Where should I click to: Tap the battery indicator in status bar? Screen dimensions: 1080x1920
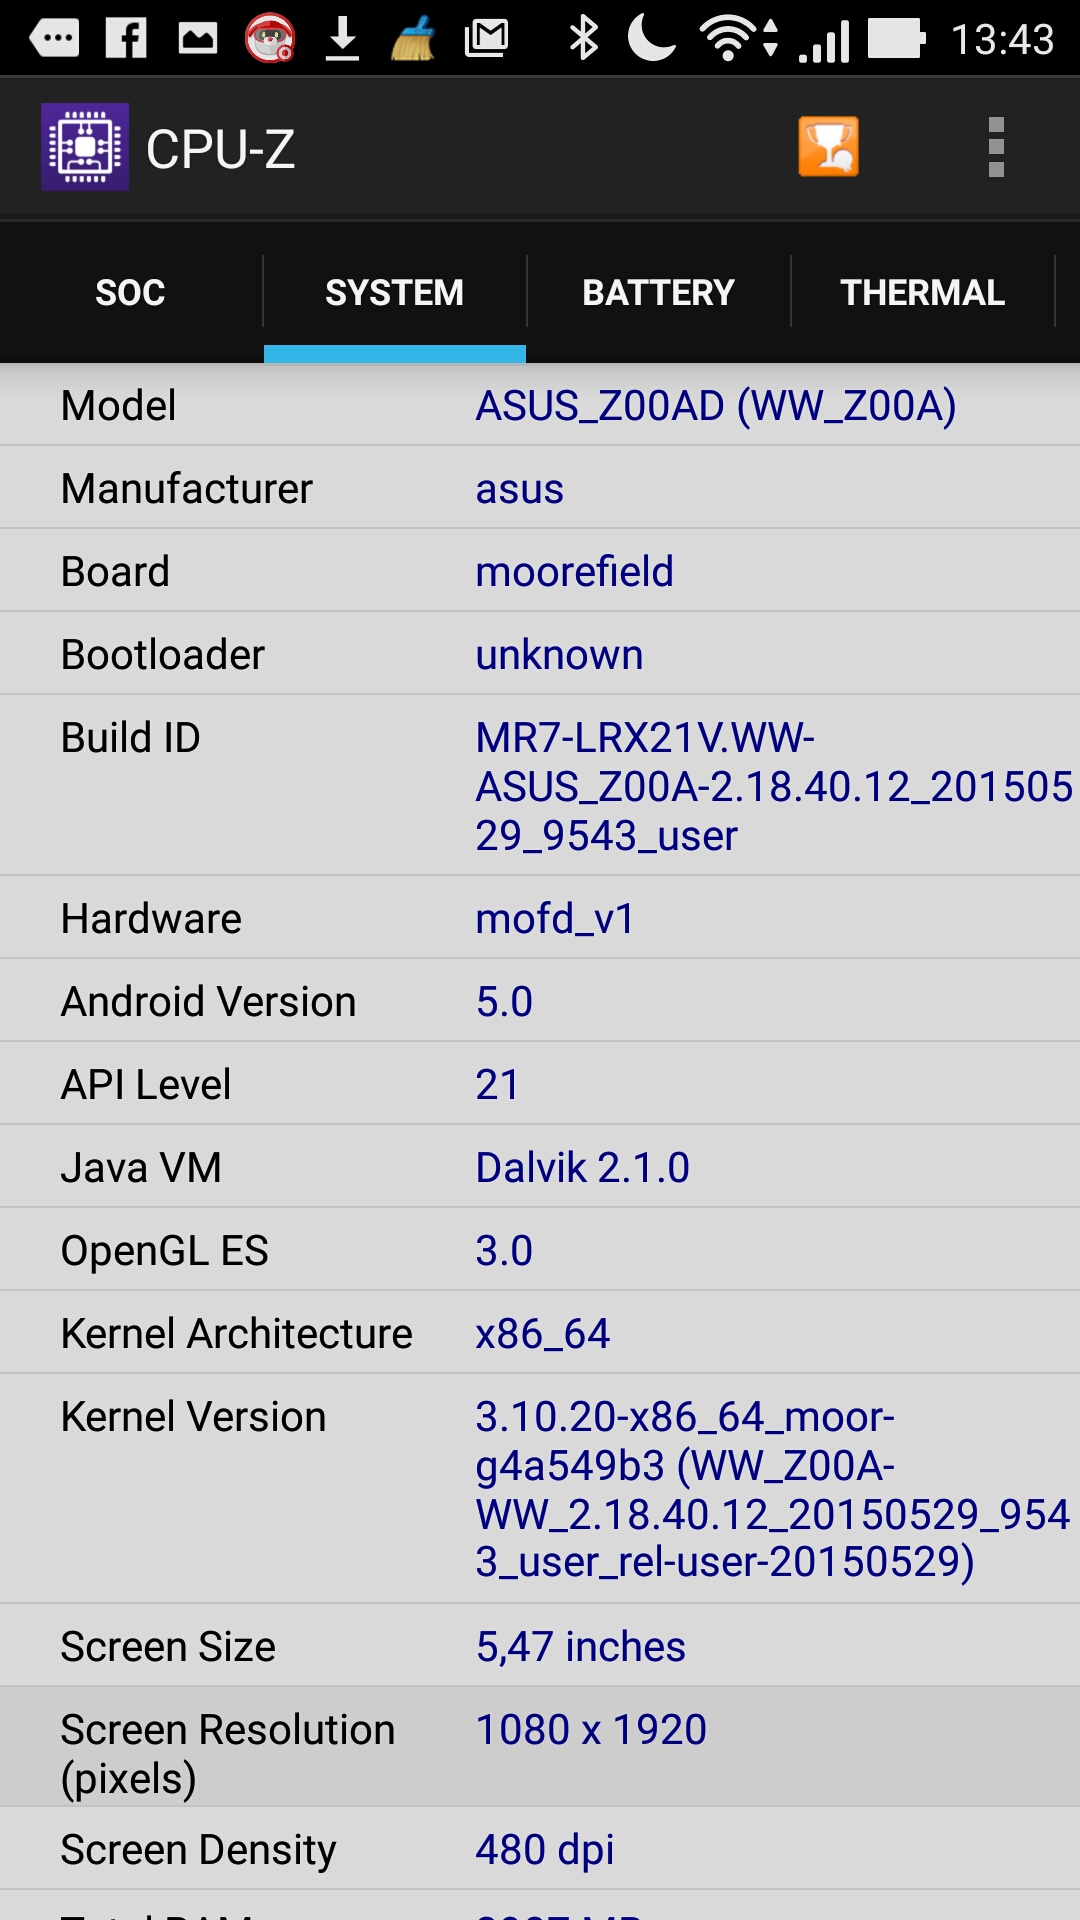[x=896, y=39]
